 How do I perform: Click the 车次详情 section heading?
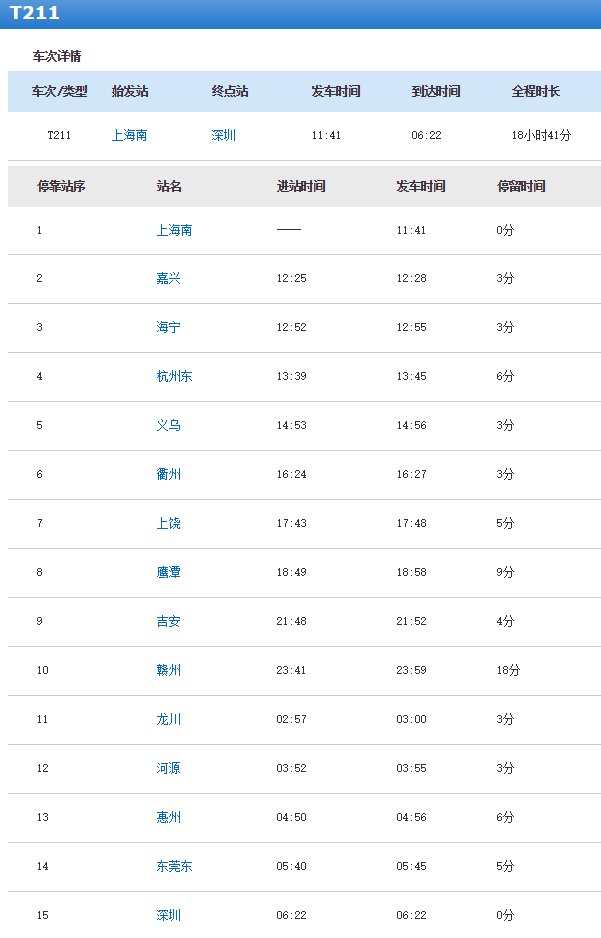(x=56, y=56)
